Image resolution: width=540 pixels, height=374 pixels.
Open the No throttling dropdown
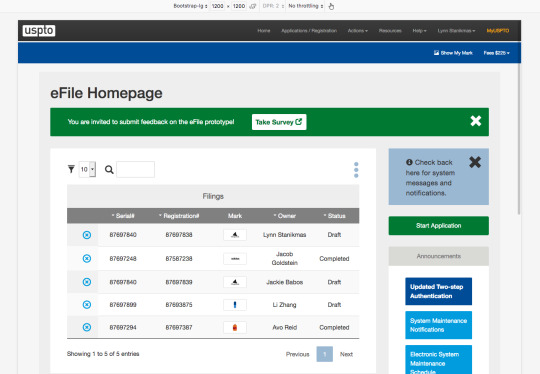tap(306, 6)
